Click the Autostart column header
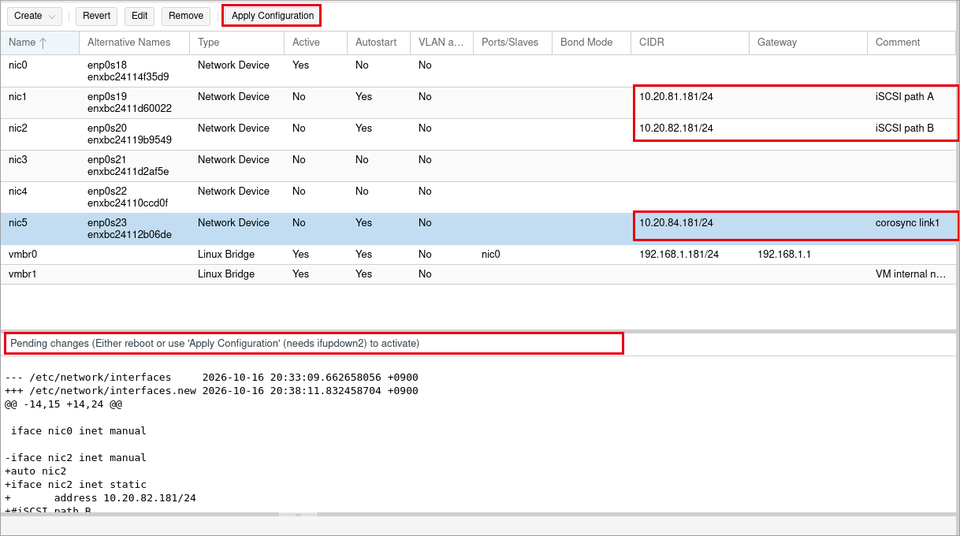 click(378, 42)
